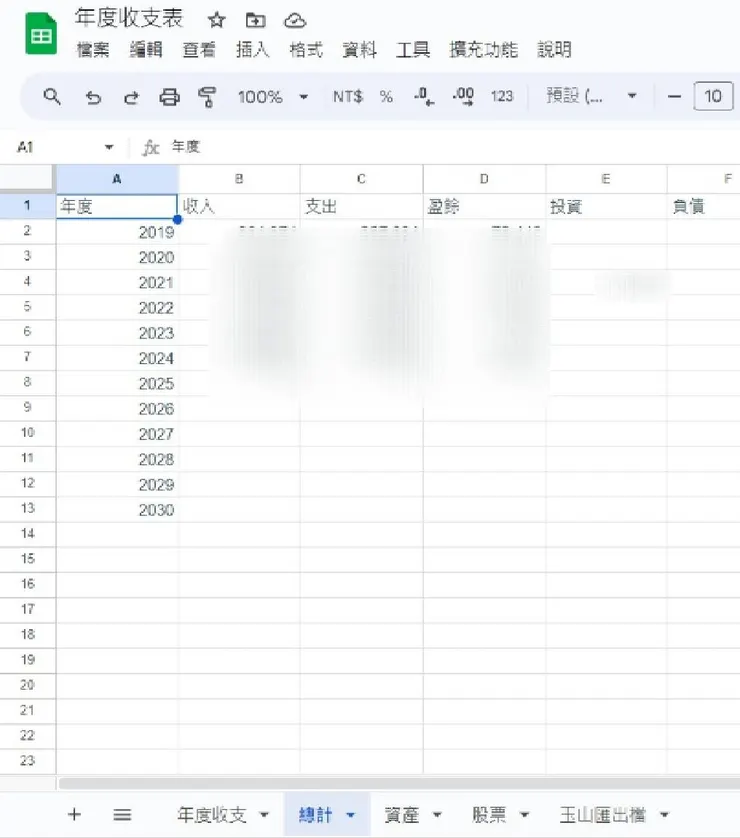Open the 123 number formats menu

tap(502, 97)
